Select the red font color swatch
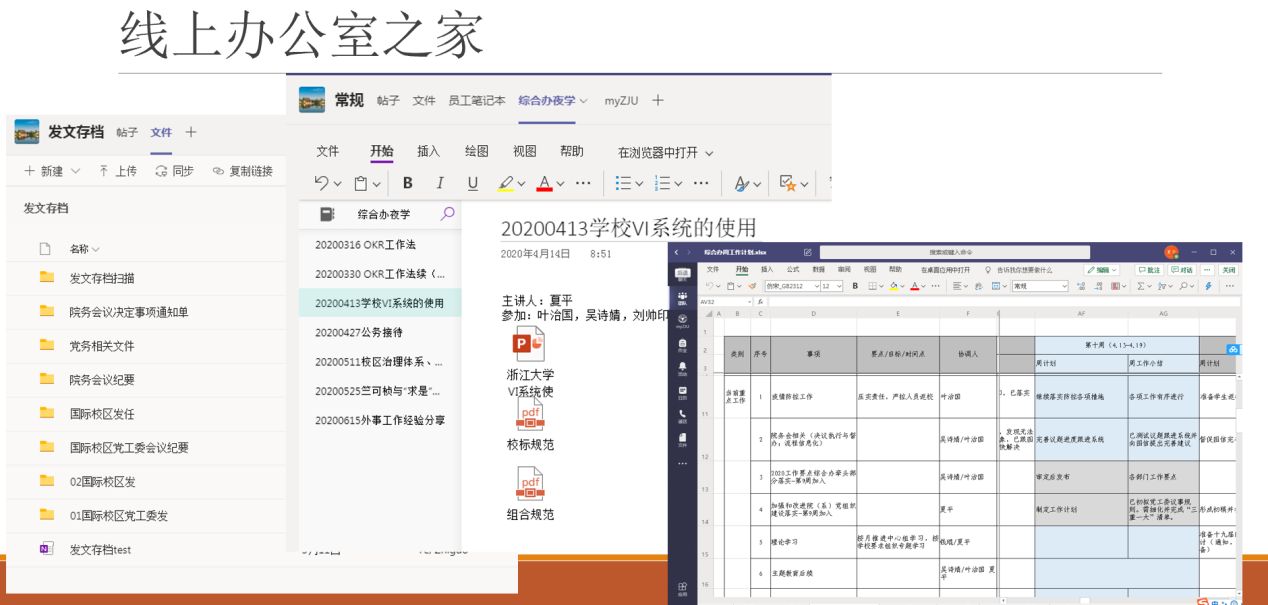The width and height of the screenshot is (1268, 605). point(544,183)
